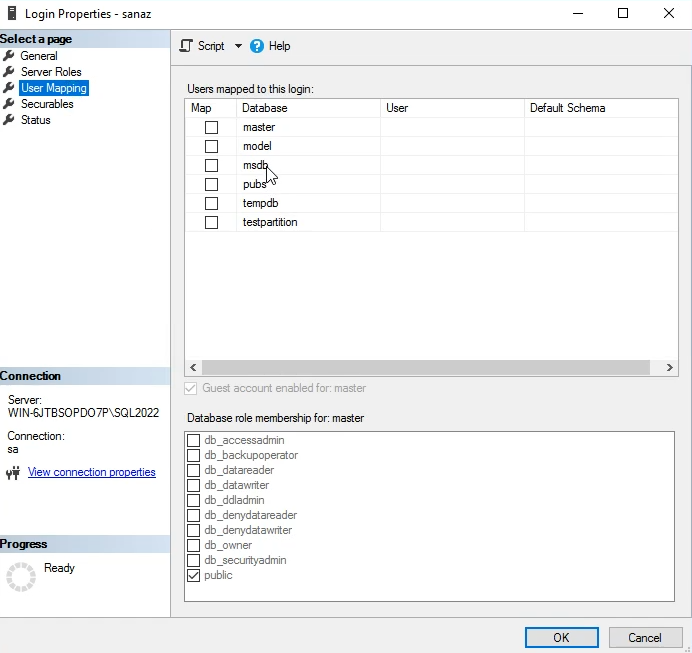Open the Status page
Image resolution: width=692 pixels, height=653 pixels.
[36, 120]
